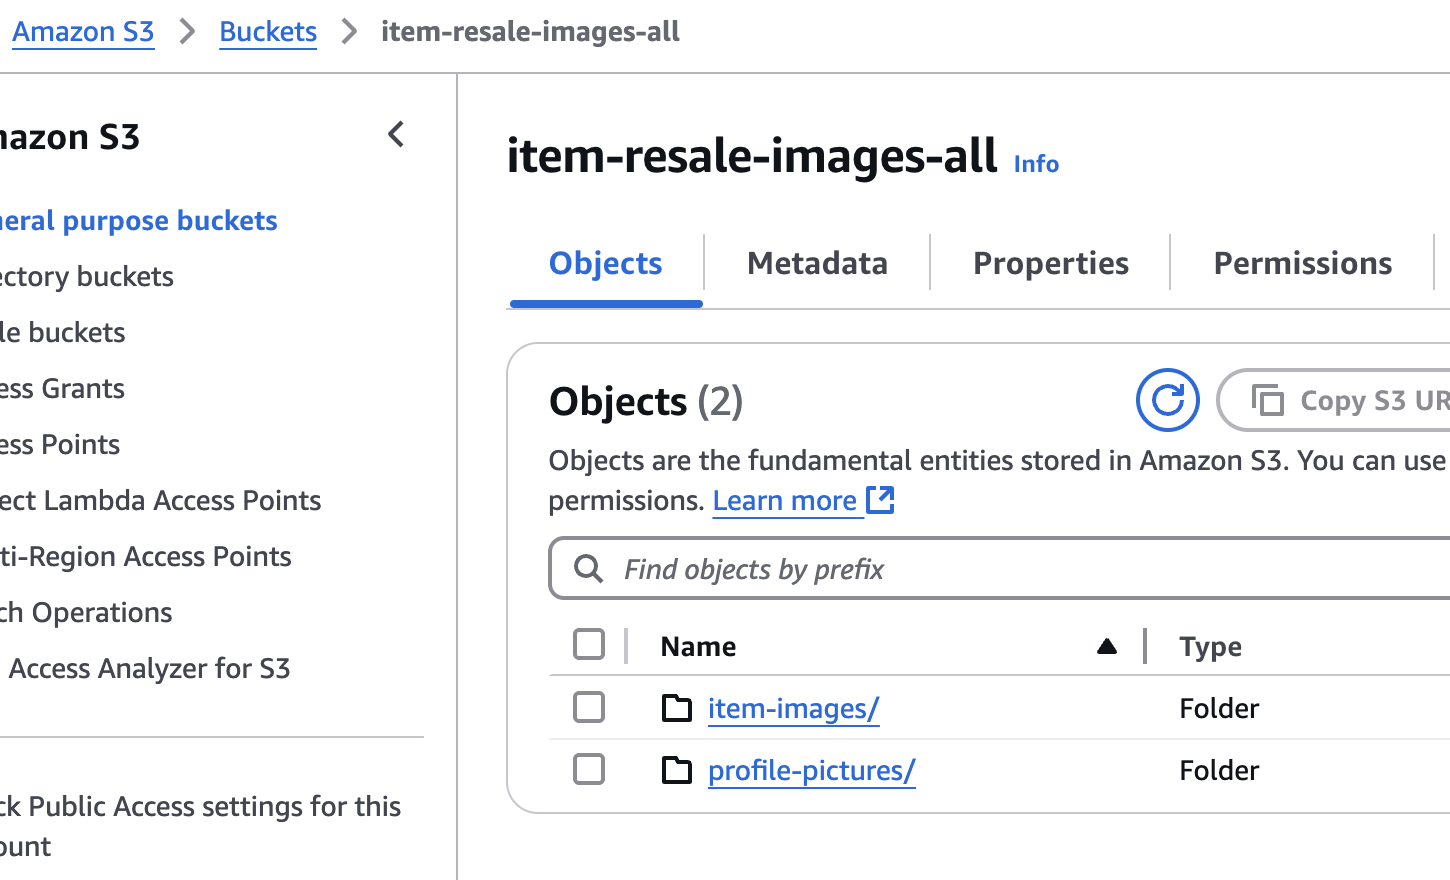Open Object Lambda Access Points in sidebar
Viewport: 1450px width, 880px height.
[160, 500]
